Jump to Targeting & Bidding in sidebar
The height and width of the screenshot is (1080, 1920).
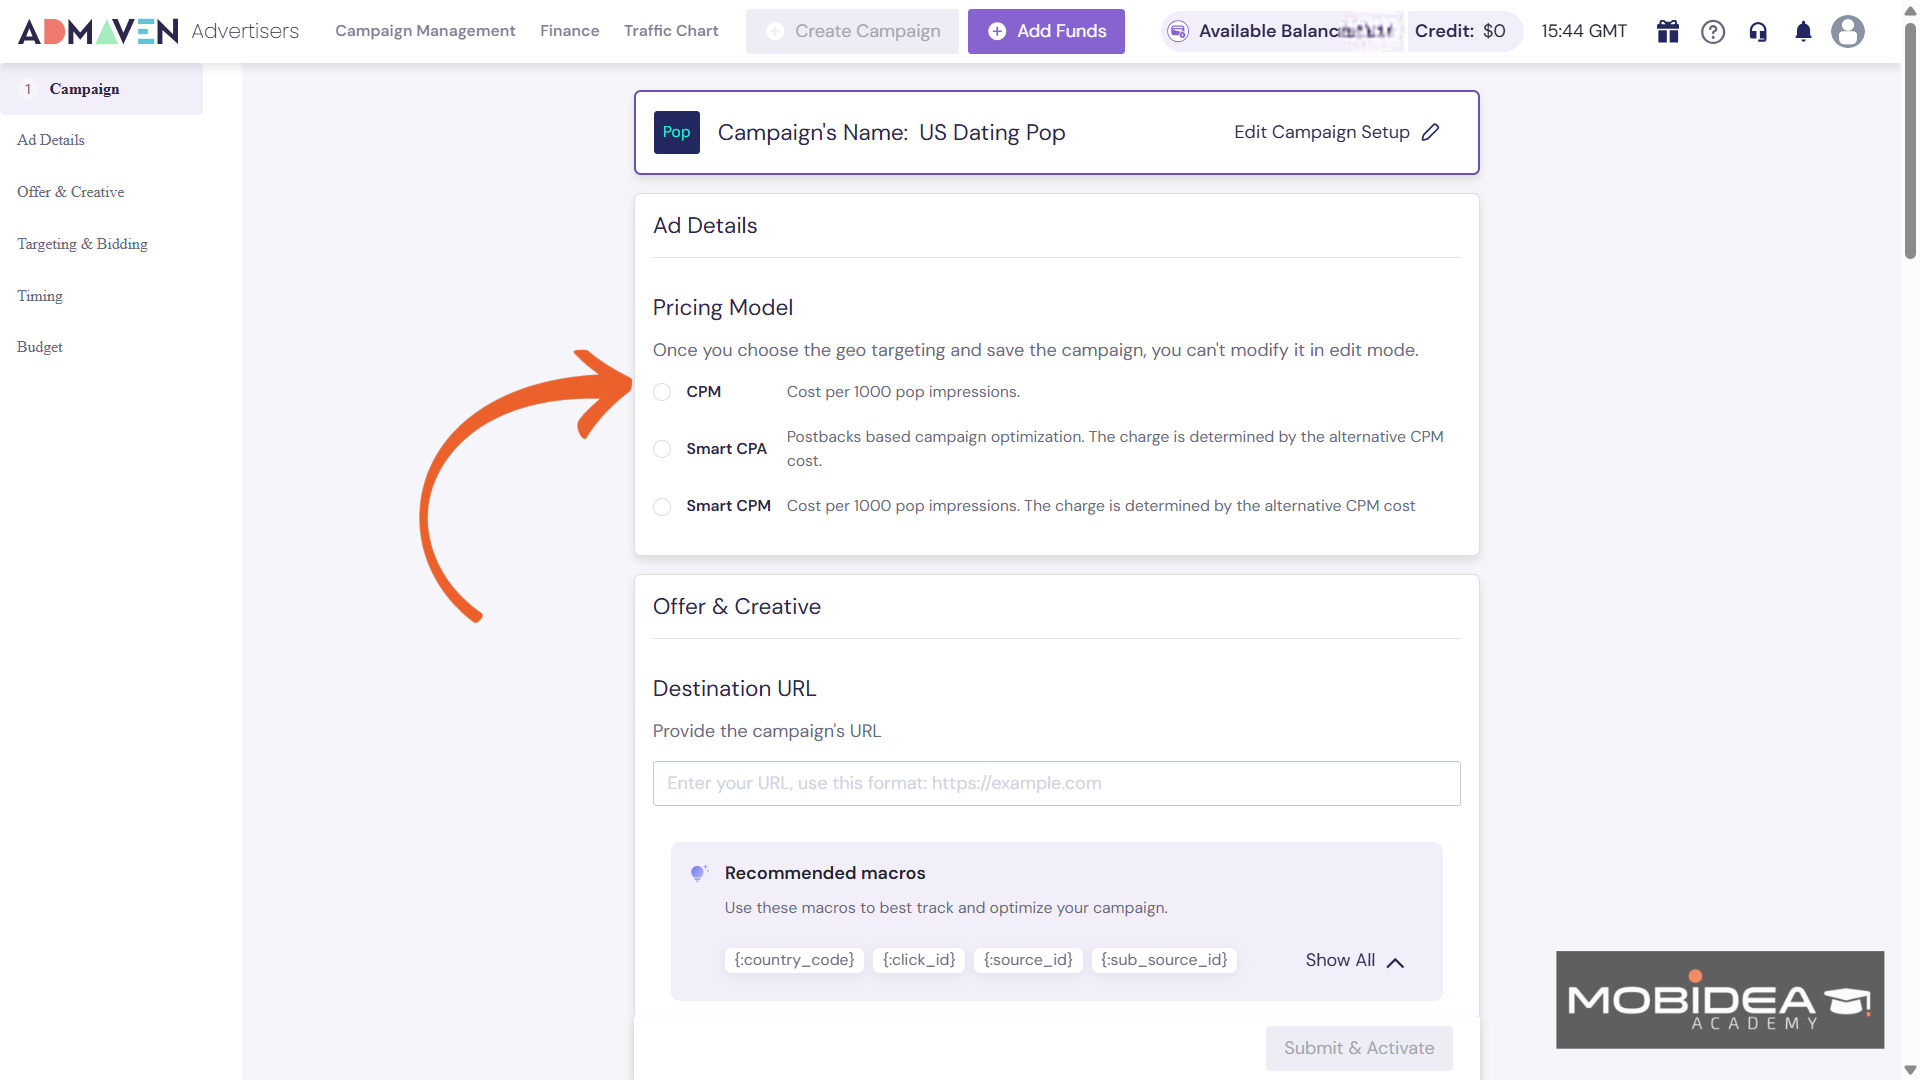point(82,244)
